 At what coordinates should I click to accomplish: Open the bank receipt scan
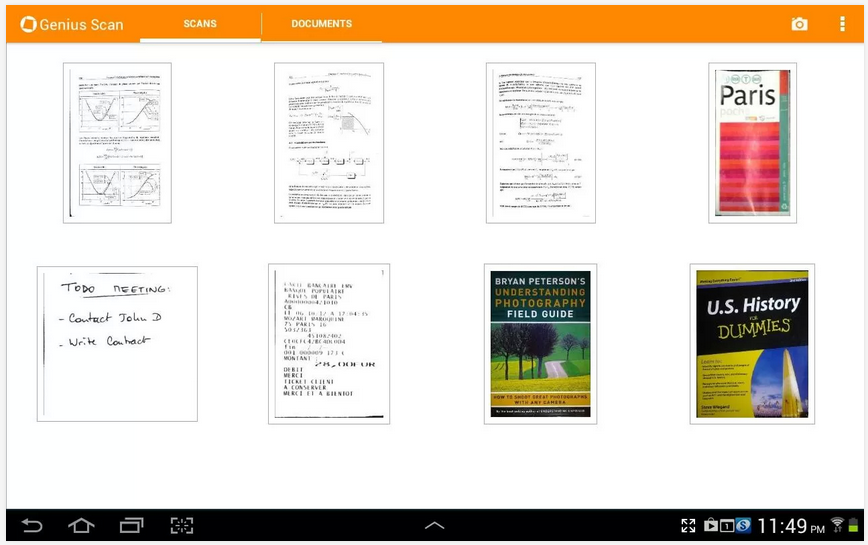[329, 344]
